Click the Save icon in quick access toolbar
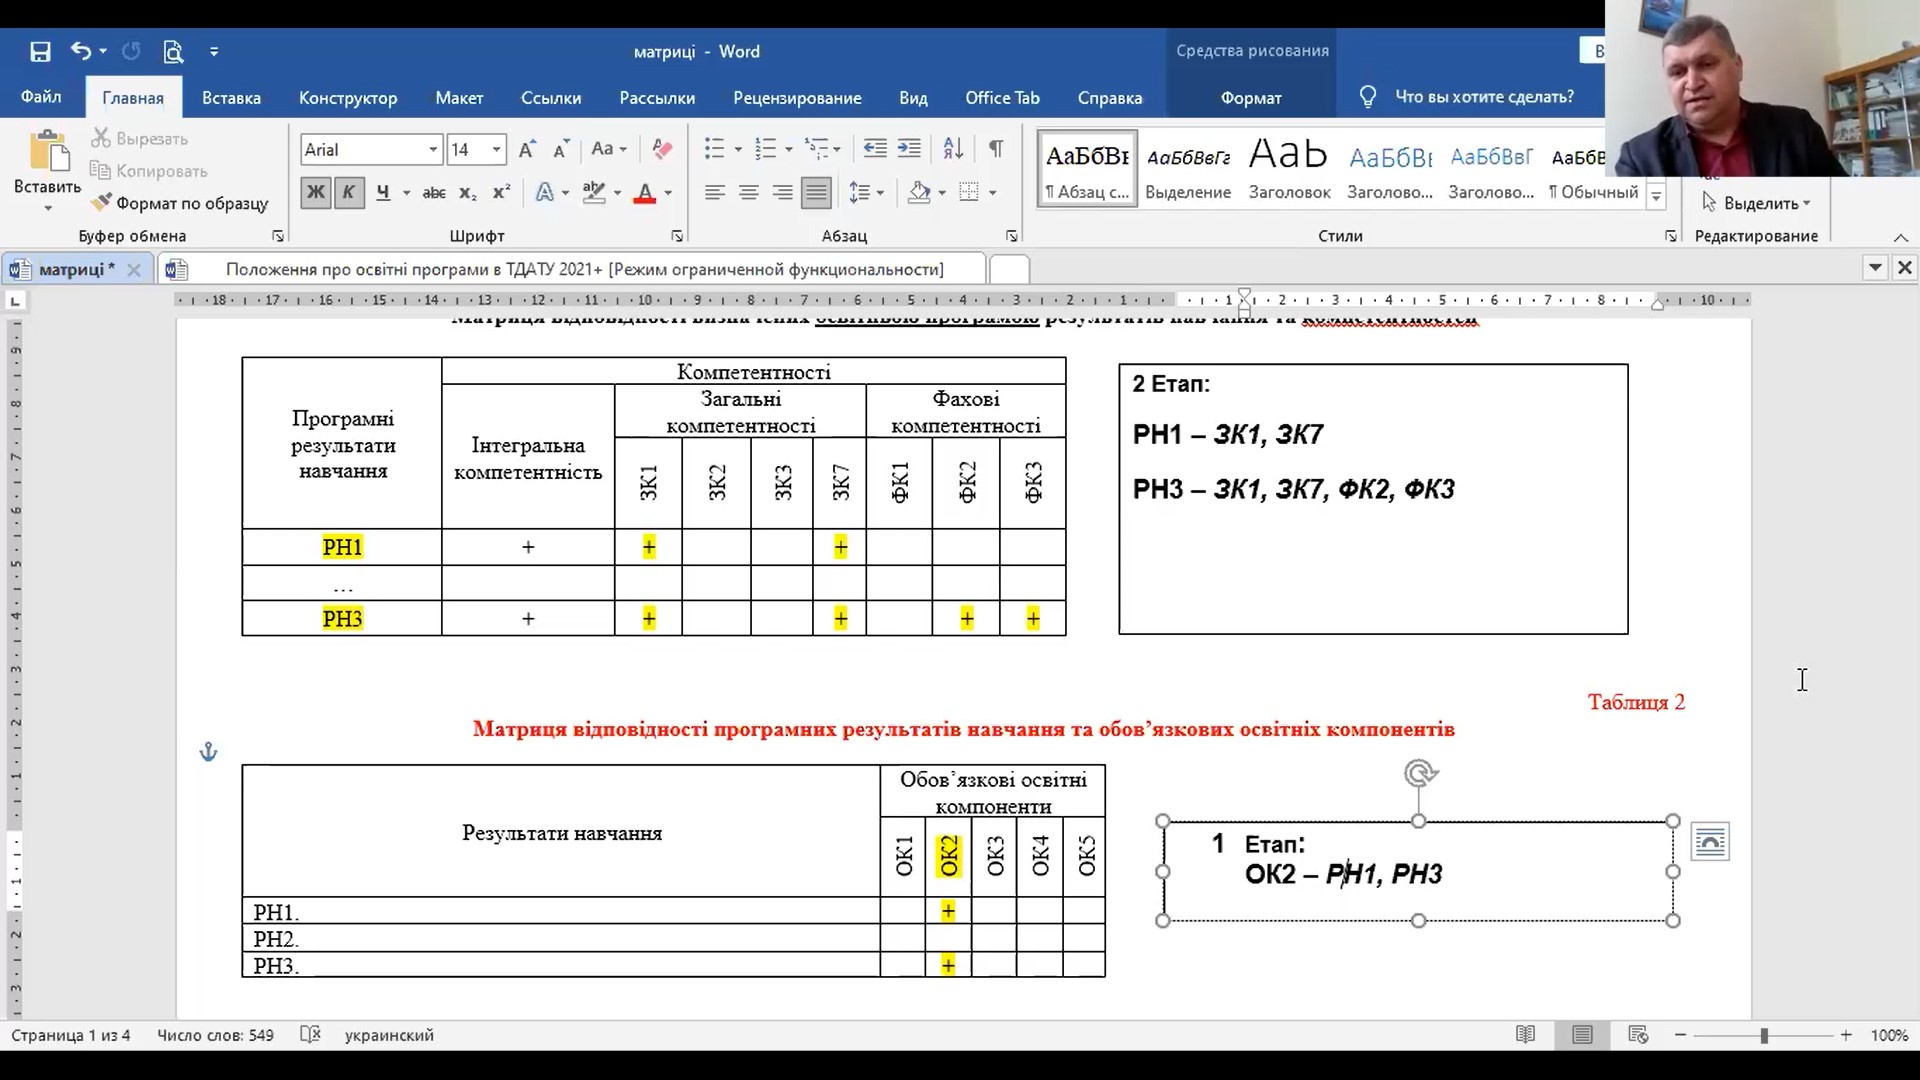The width and height of the screenshot is (1920, 1080). 40,52
